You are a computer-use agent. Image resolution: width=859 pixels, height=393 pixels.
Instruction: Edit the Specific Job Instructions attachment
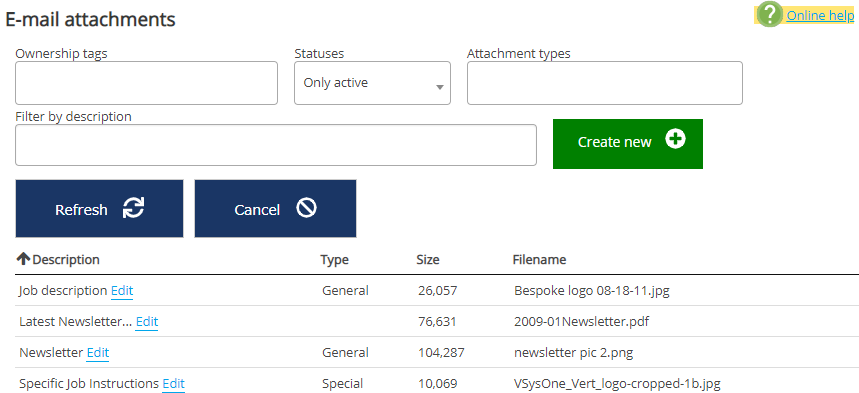tap(173, 384)
